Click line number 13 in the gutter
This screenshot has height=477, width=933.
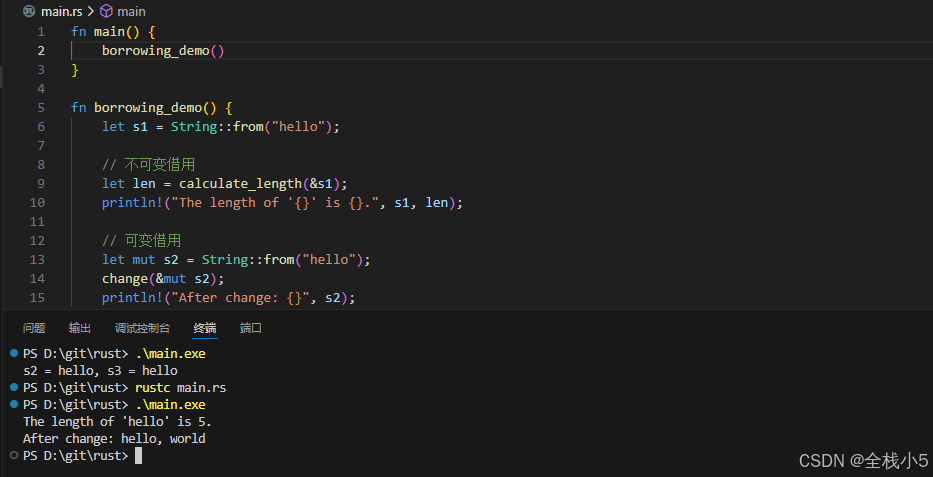click(x=37, y=260)
